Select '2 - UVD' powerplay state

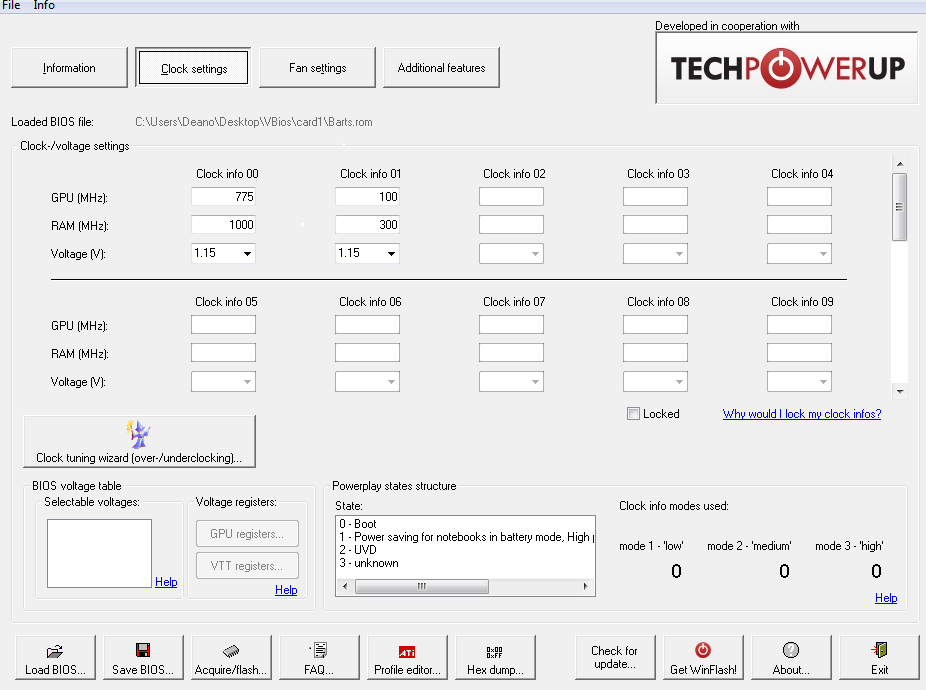358,550
